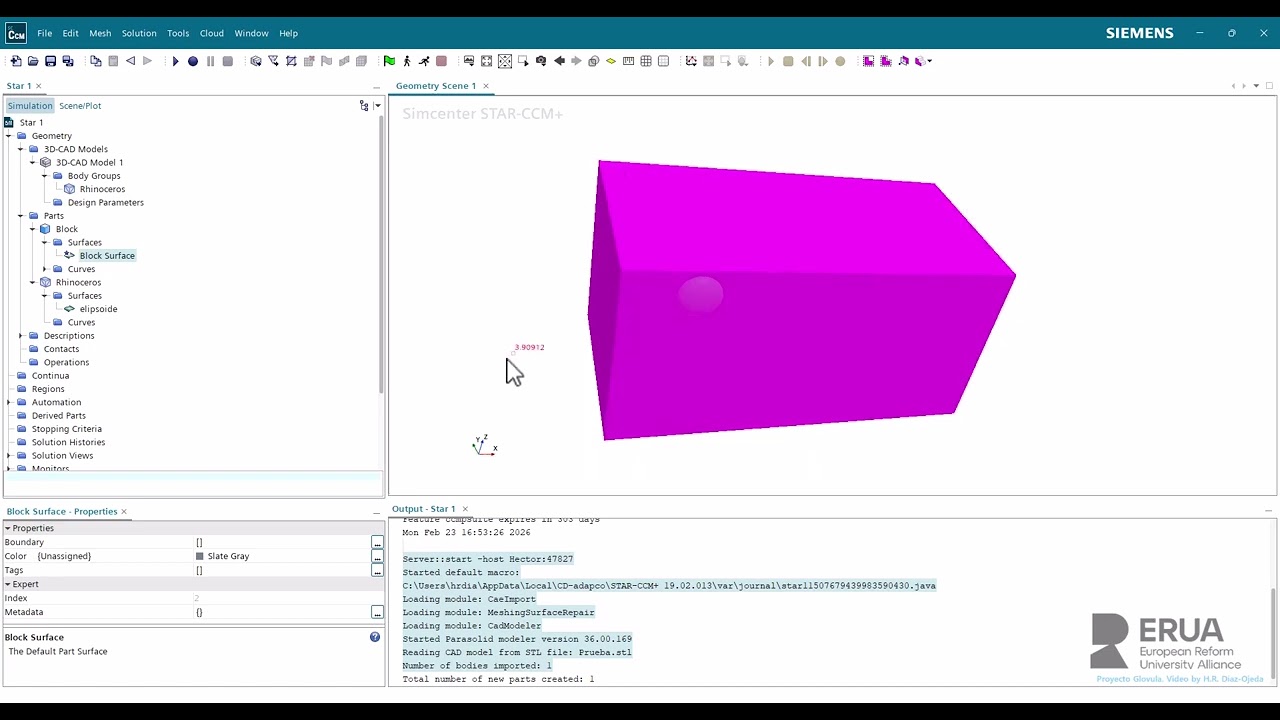1280x720 pixels.
Task: Collapse the Geometry tree node
Action: coord(9,136)
